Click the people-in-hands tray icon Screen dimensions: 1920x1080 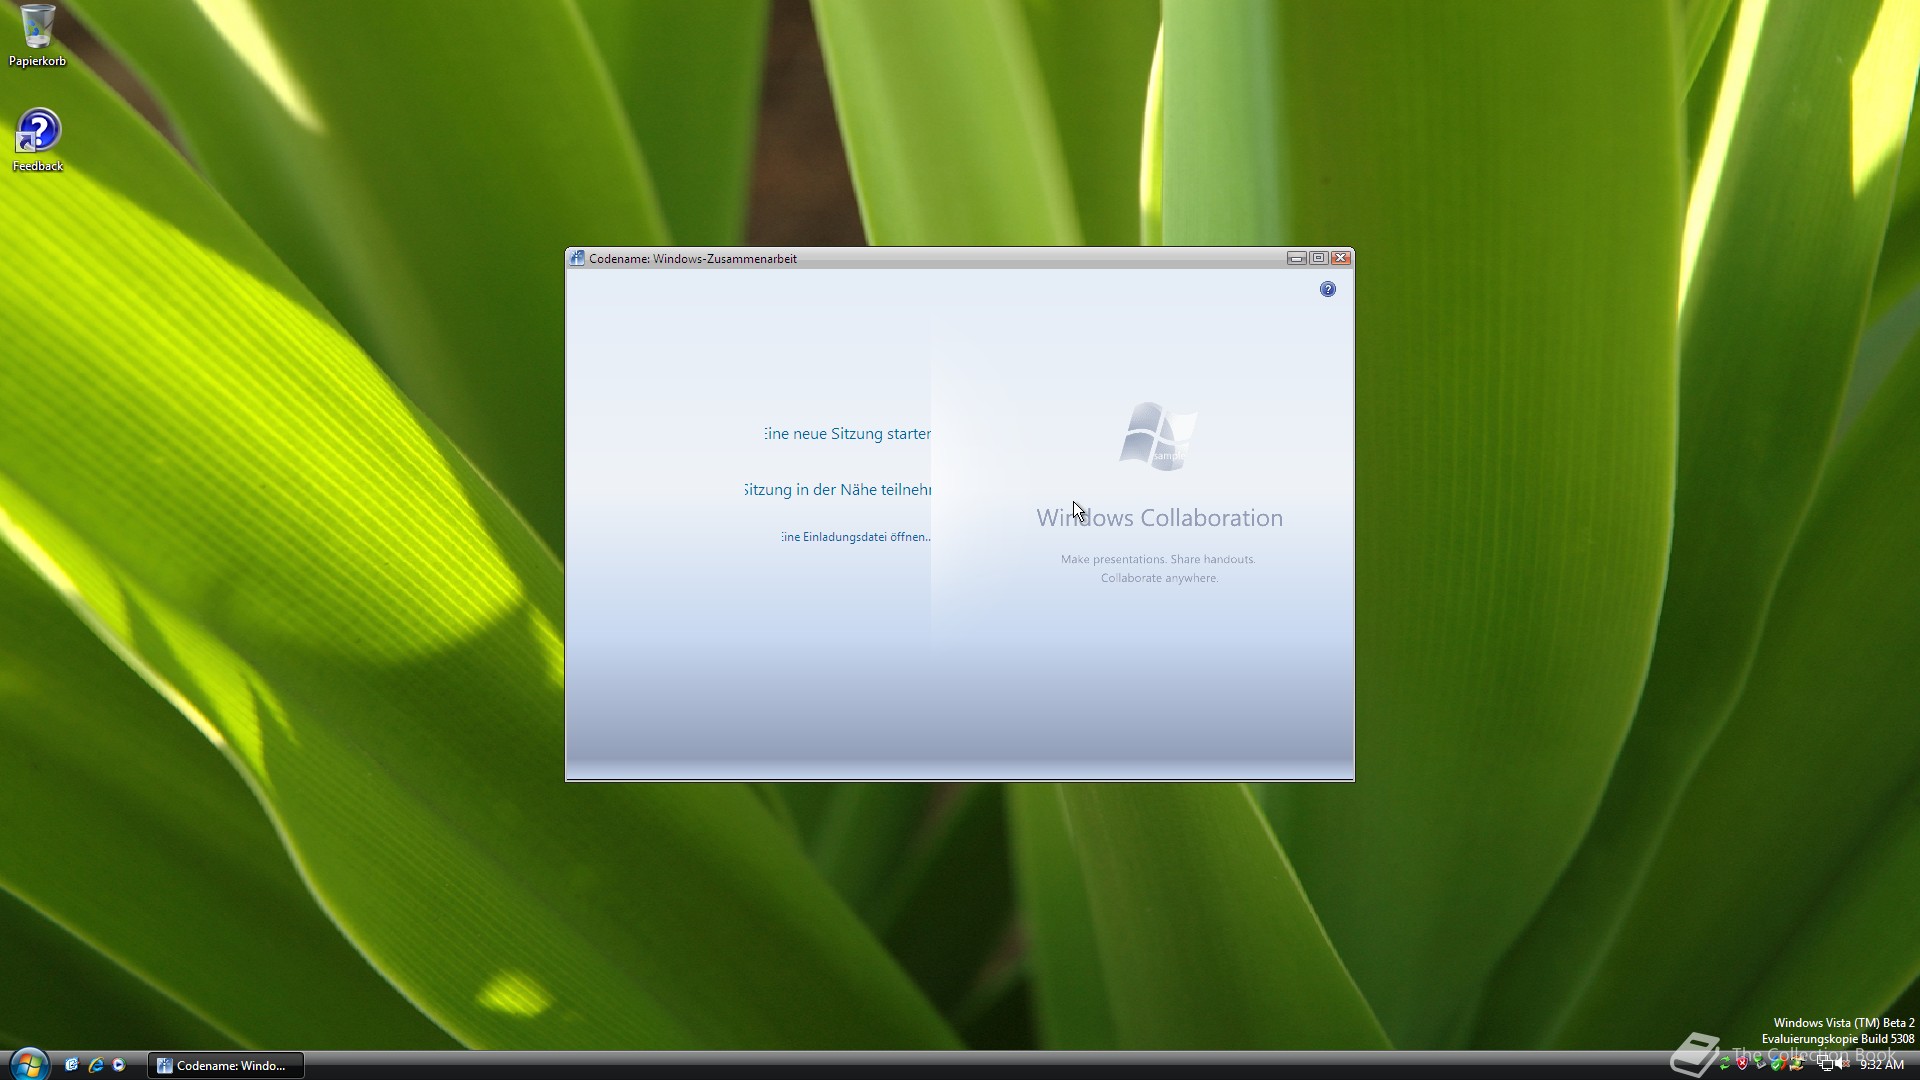click(x=1797, y=1064)
